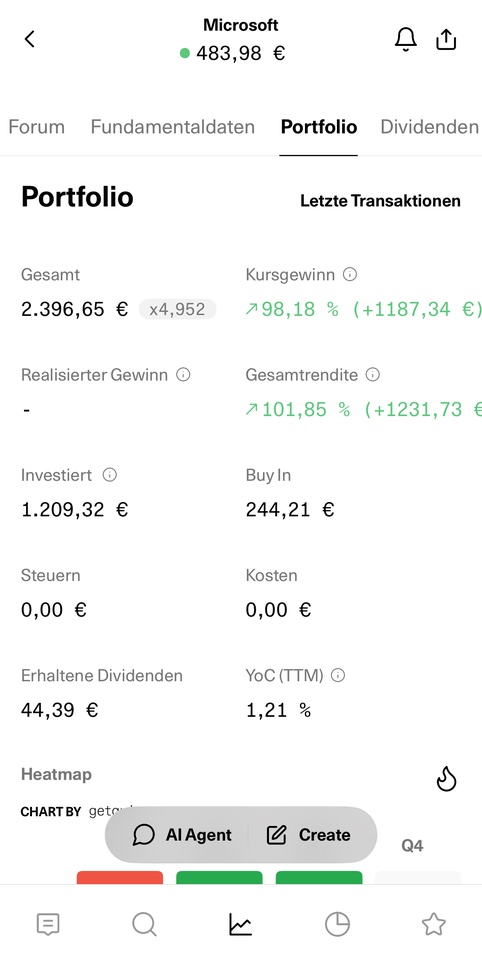The width and height of the screenshot is (482, 960).
Task: Open the notification bell for Microsoft
Action: point(405,39)
